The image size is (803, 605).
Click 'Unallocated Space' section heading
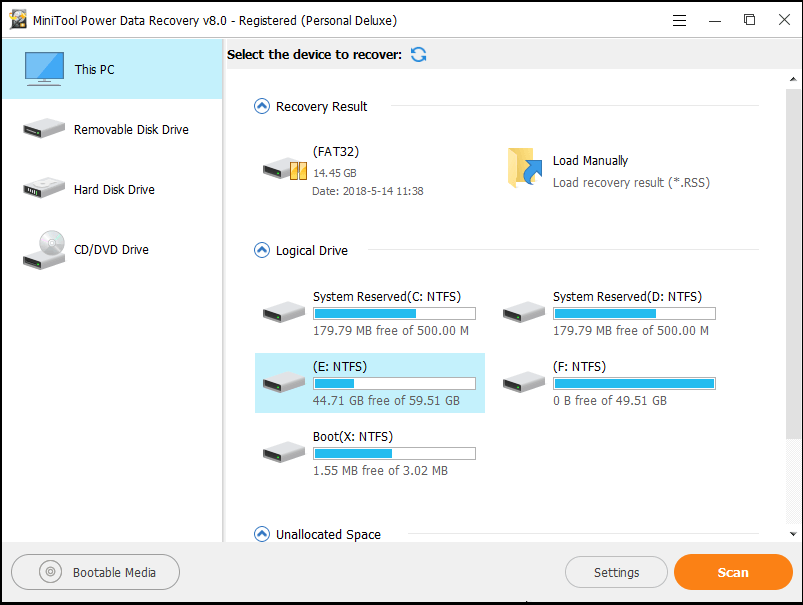coord(328,534)
